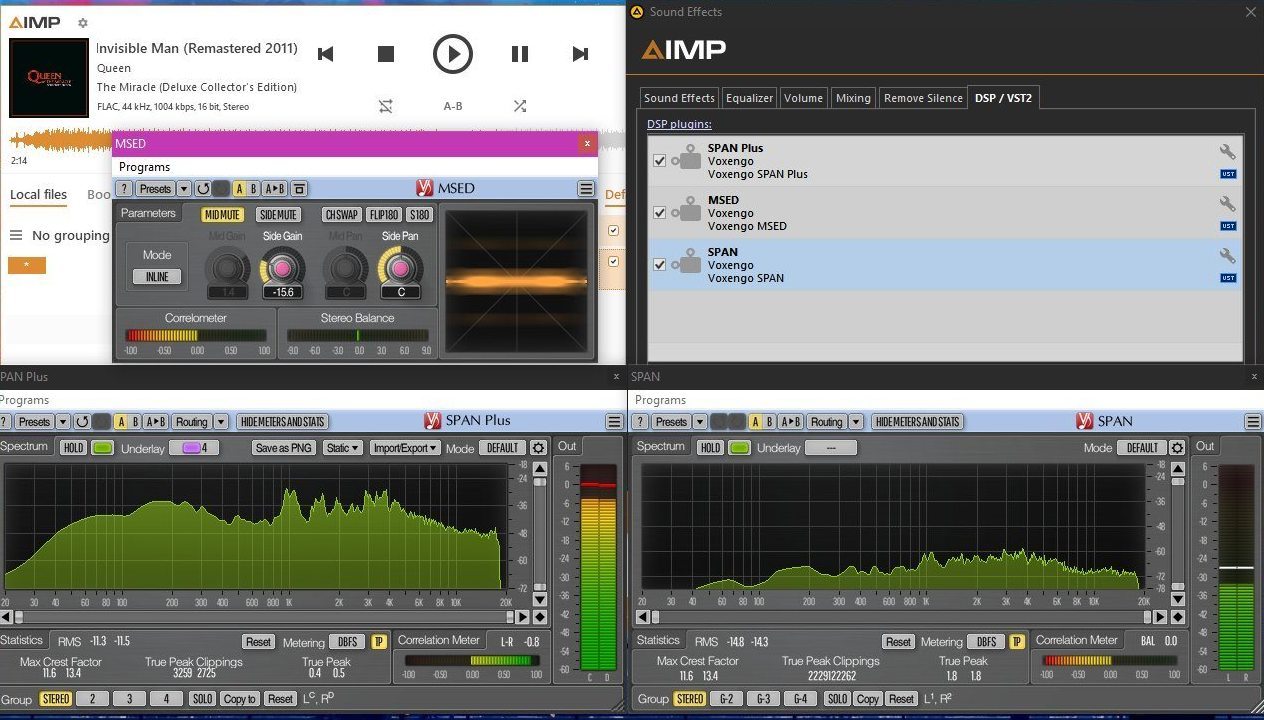Reset statistics in SPAN Plus
The height and width of the screenshot is (720, 1264).
pyautogui.click(x=258, y=642)
